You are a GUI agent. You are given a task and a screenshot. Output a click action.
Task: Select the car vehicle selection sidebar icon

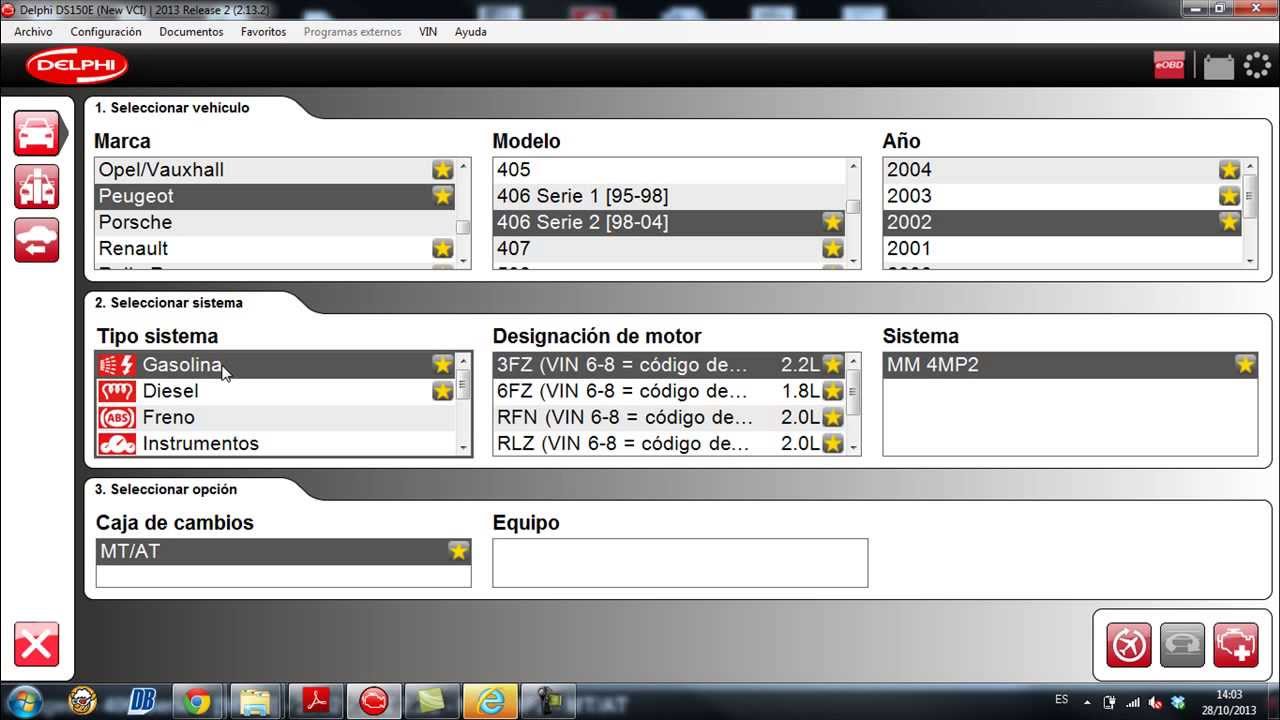click(x=37, y=133)
